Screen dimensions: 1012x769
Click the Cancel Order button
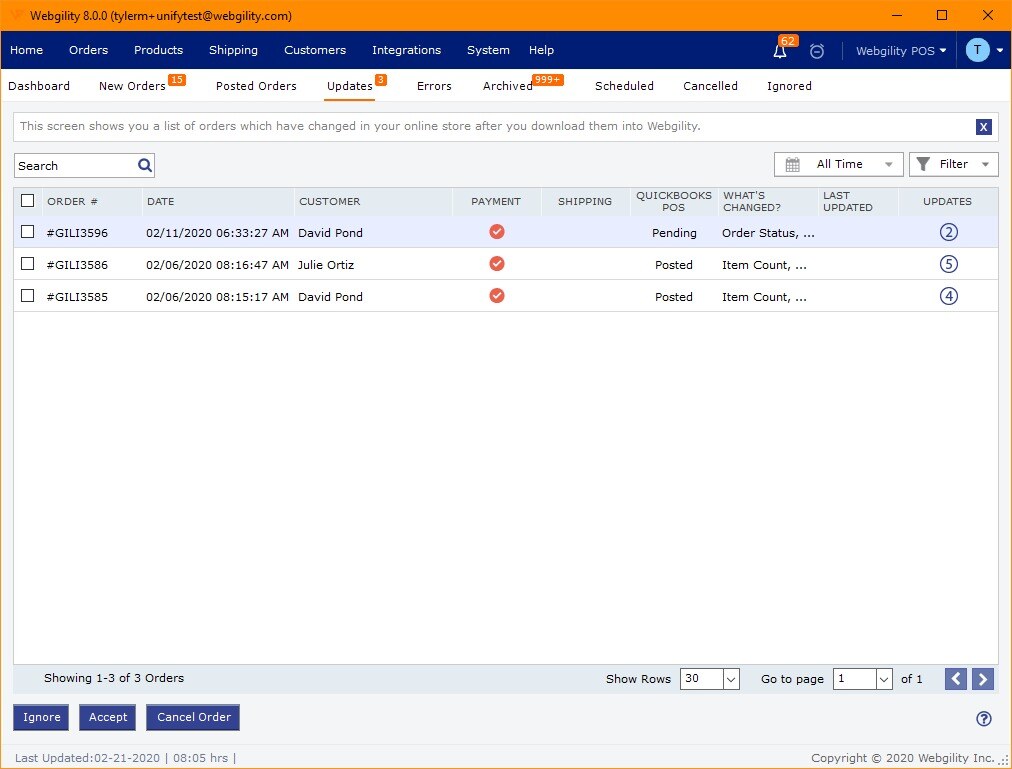(x=194, y=717)
